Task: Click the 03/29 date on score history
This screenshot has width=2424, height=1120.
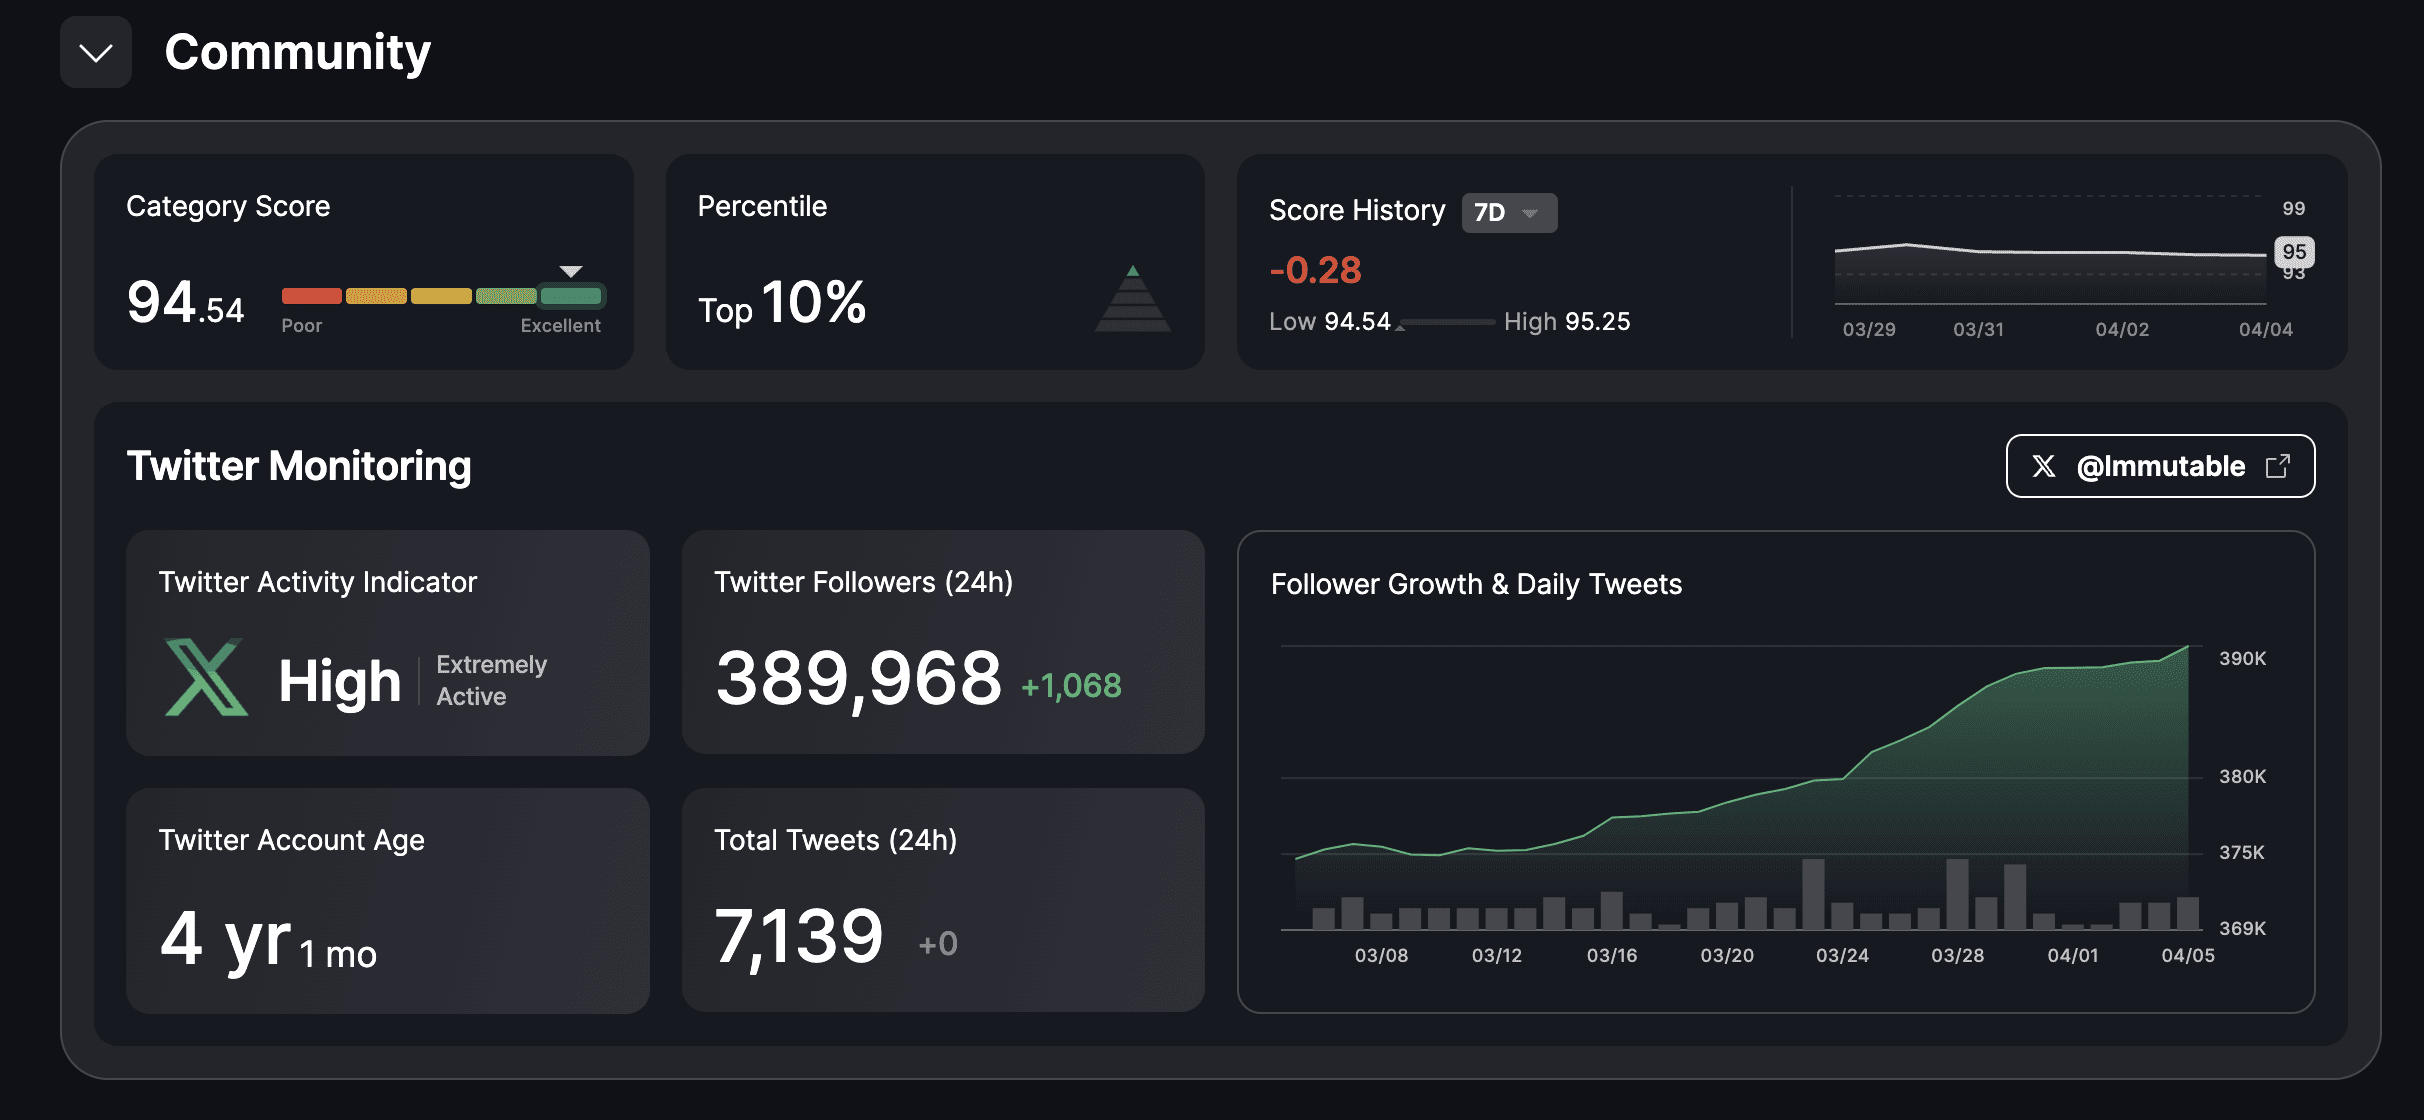Action: [1868, 329]
